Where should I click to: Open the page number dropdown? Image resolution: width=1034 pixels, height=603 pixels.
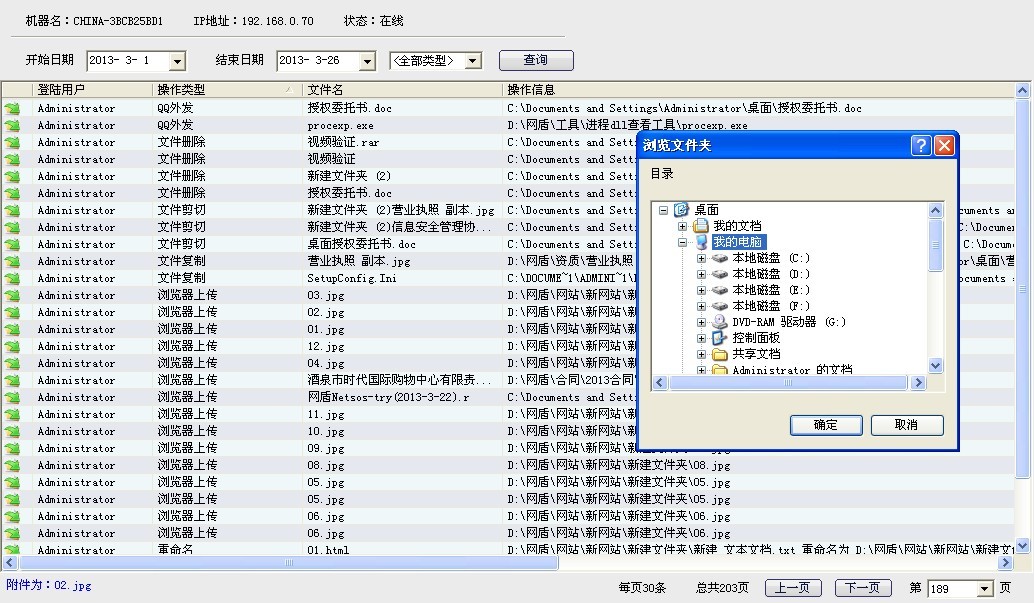pyautogui.click(x=985, y=589)
